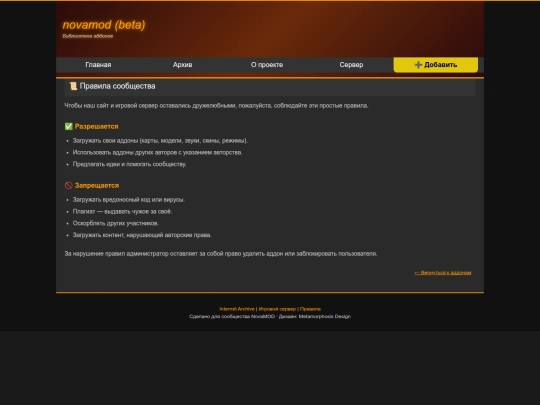540x405 pixels.
Task: Open the Правила footer link
Action: tap(310, 309)
